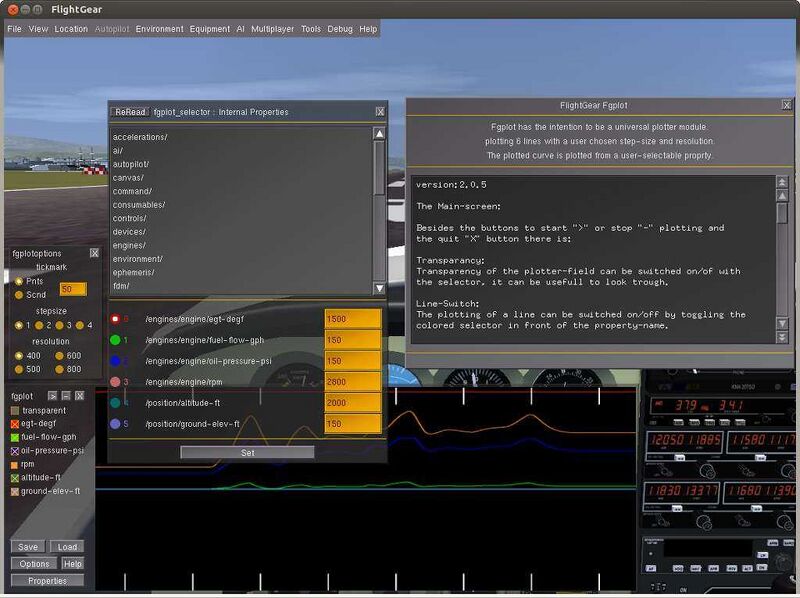Close the FlightGear Fgplot help window

(787, 105)
